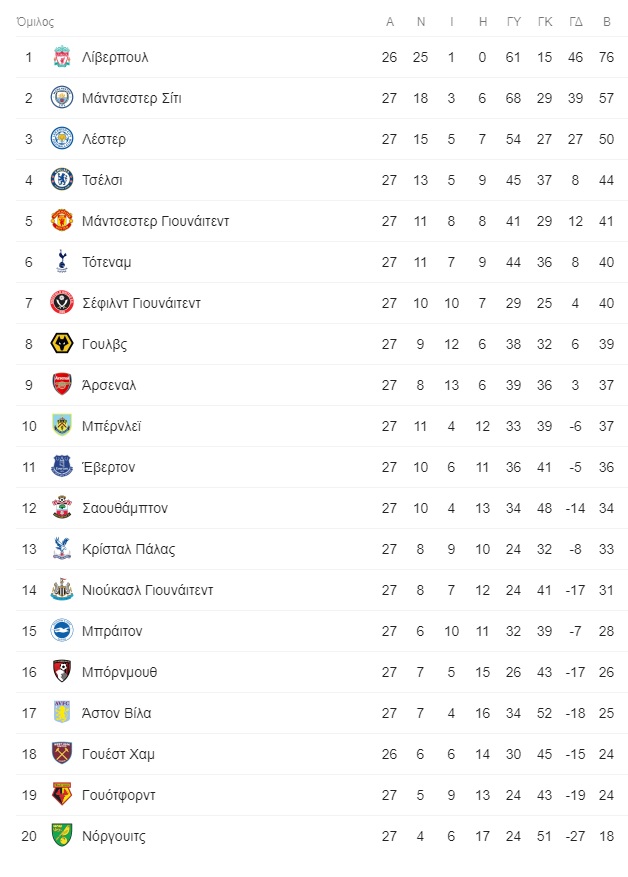Click the Tottenham cockerel logo

(62, 261)
